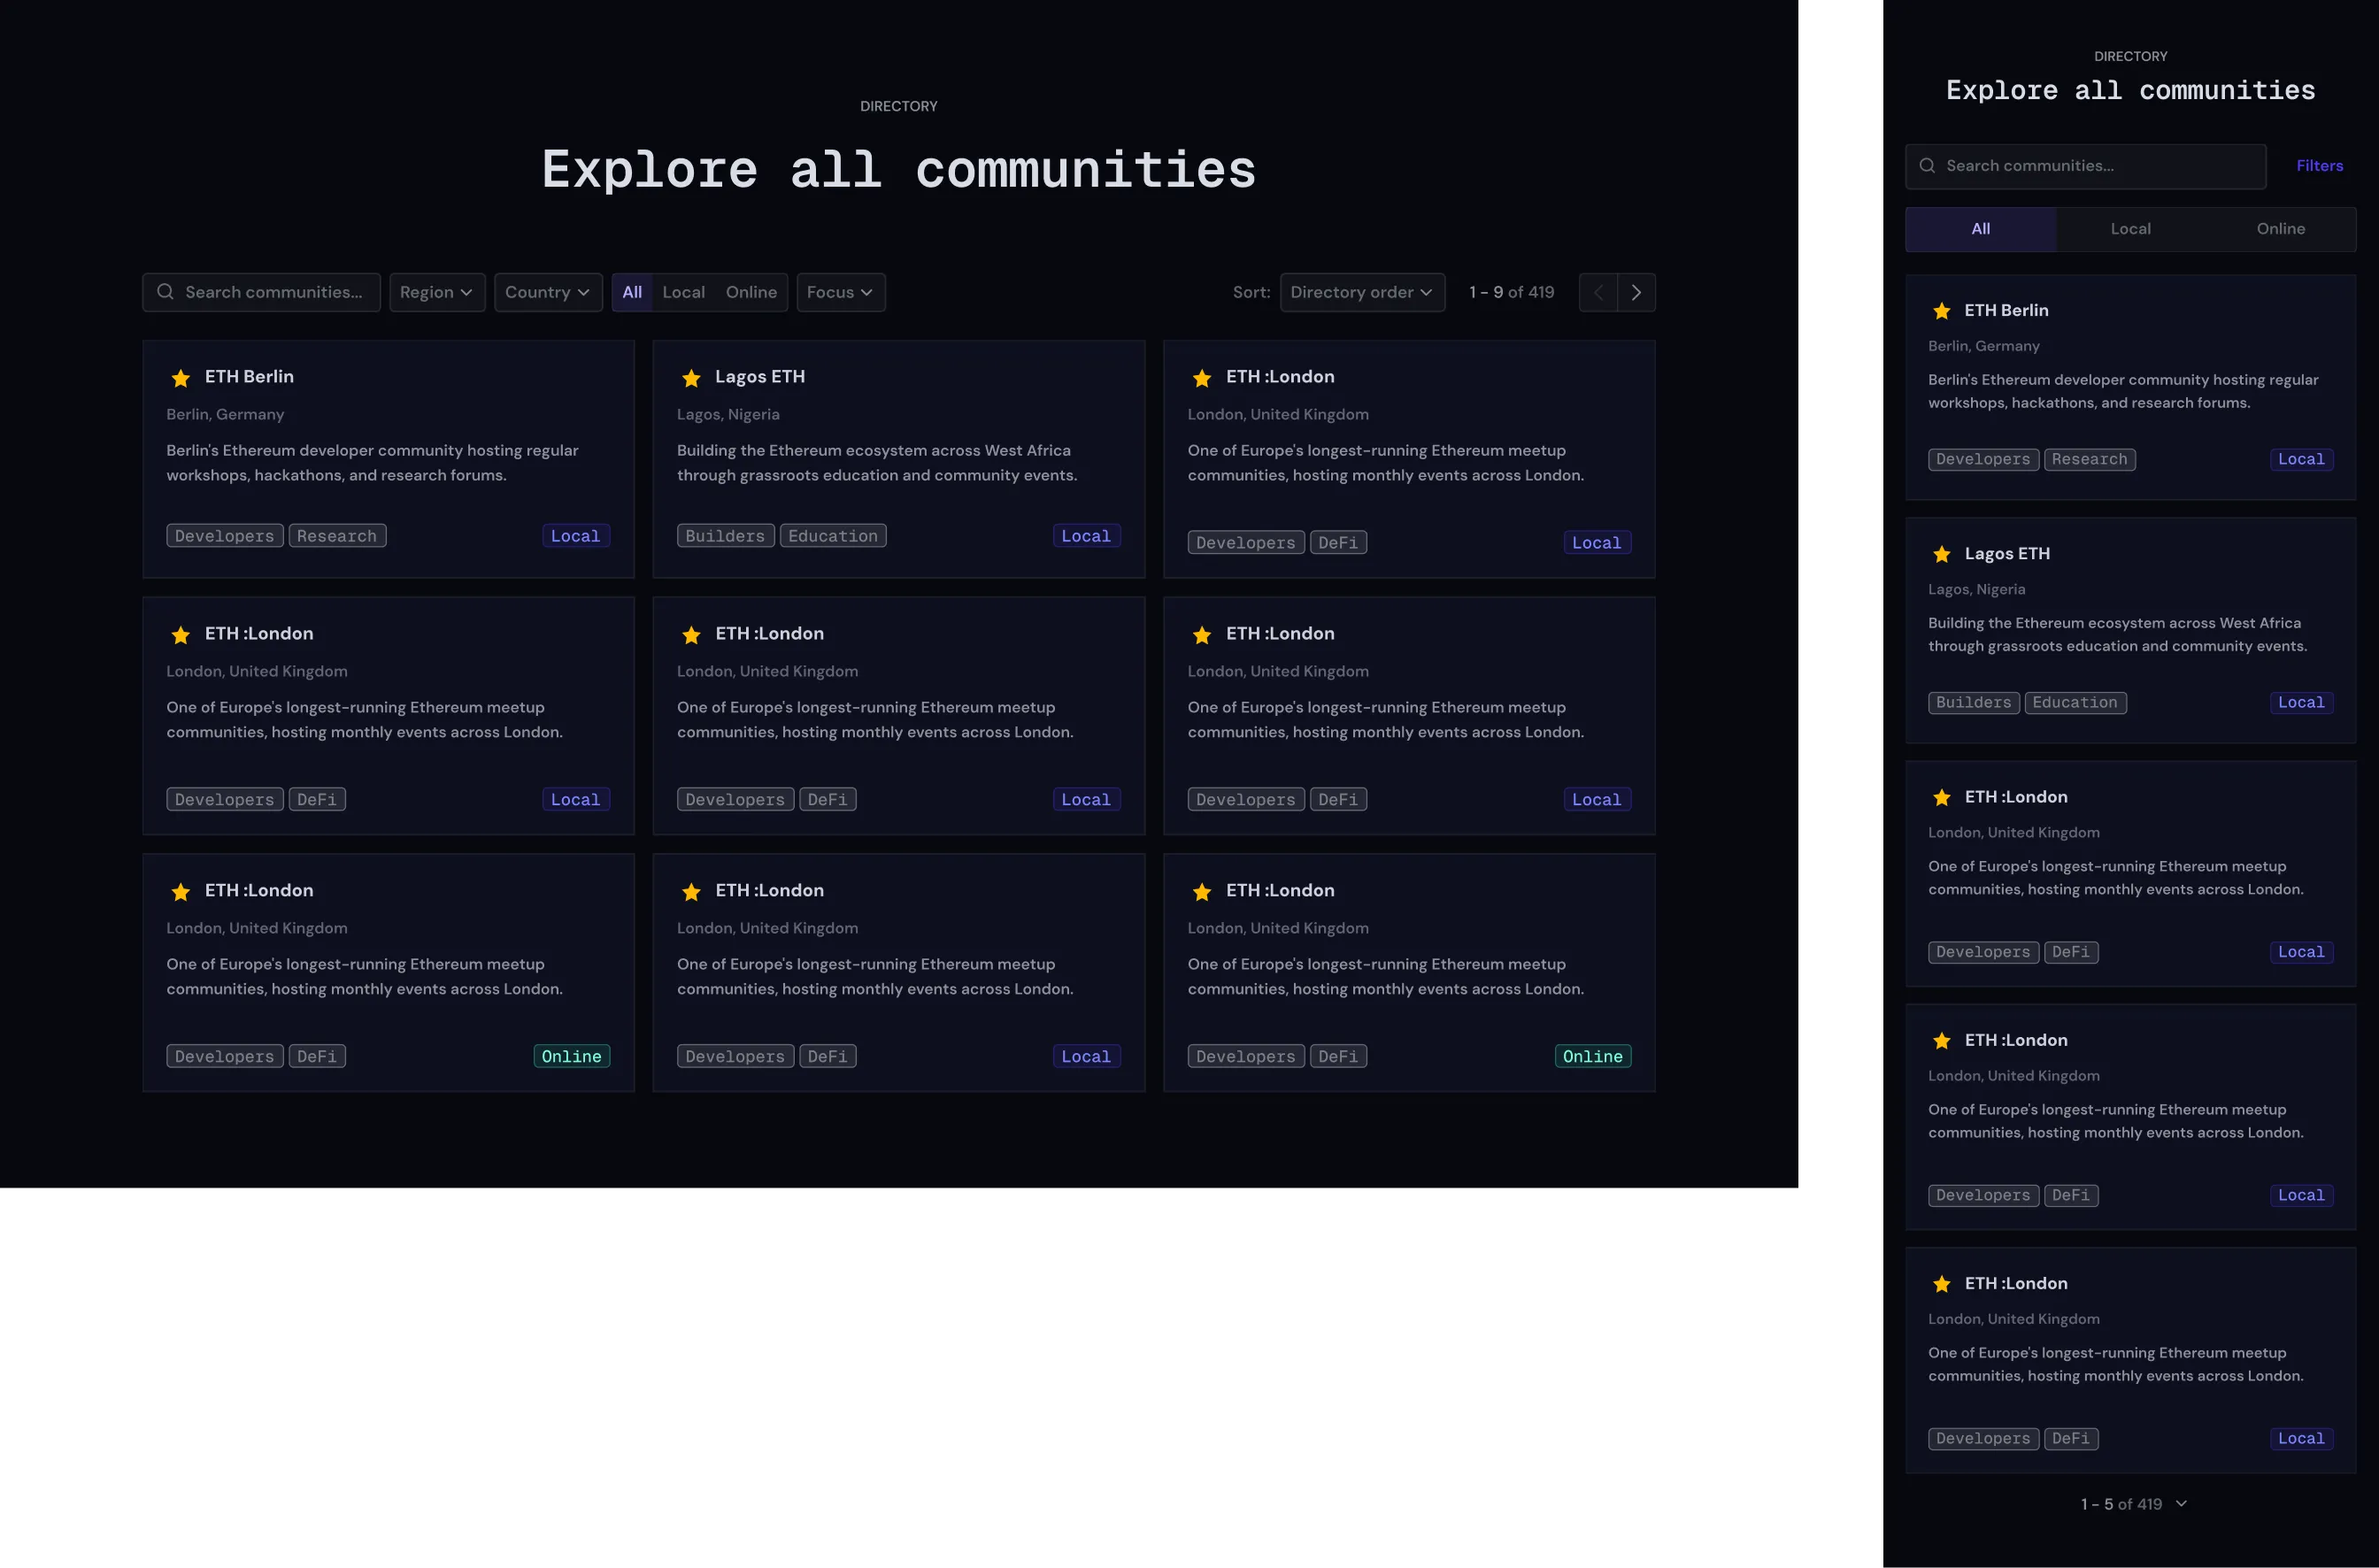Click Local badge on mobile Lagos ETH card
This screenshot has height=1568, width=2379.
(2301, 703)
